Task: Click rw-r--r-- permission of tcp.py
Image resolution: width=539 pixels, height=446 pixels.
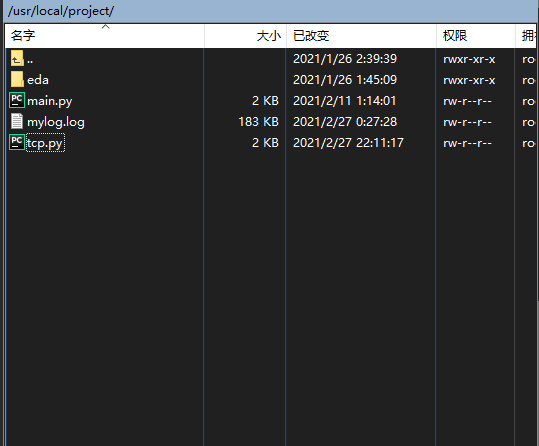Action: tap(468, 143)
